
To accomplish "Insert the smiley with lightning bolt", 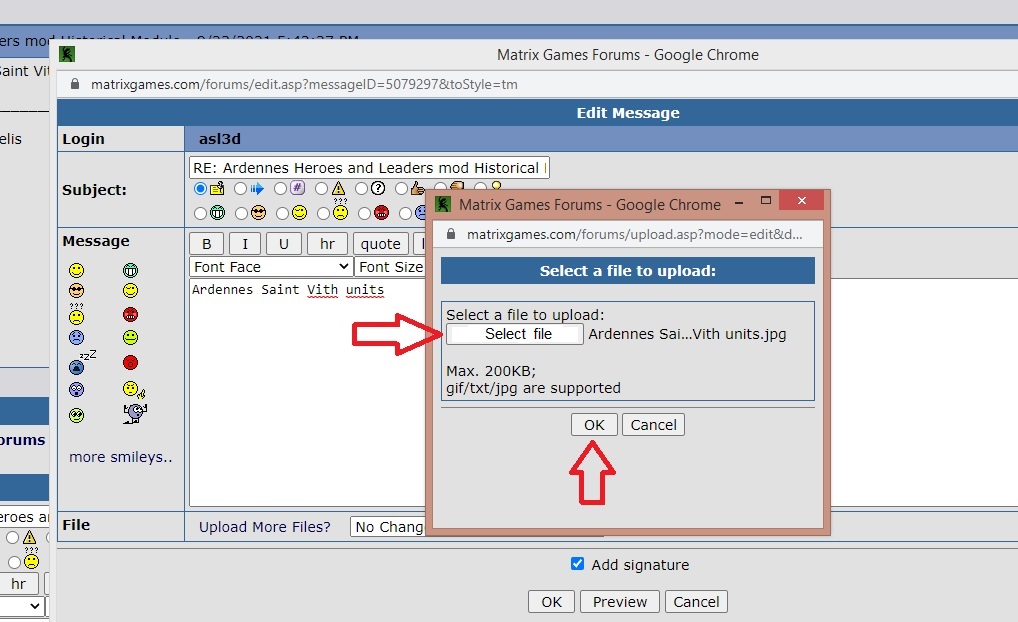I will click(x=134, y=390).
